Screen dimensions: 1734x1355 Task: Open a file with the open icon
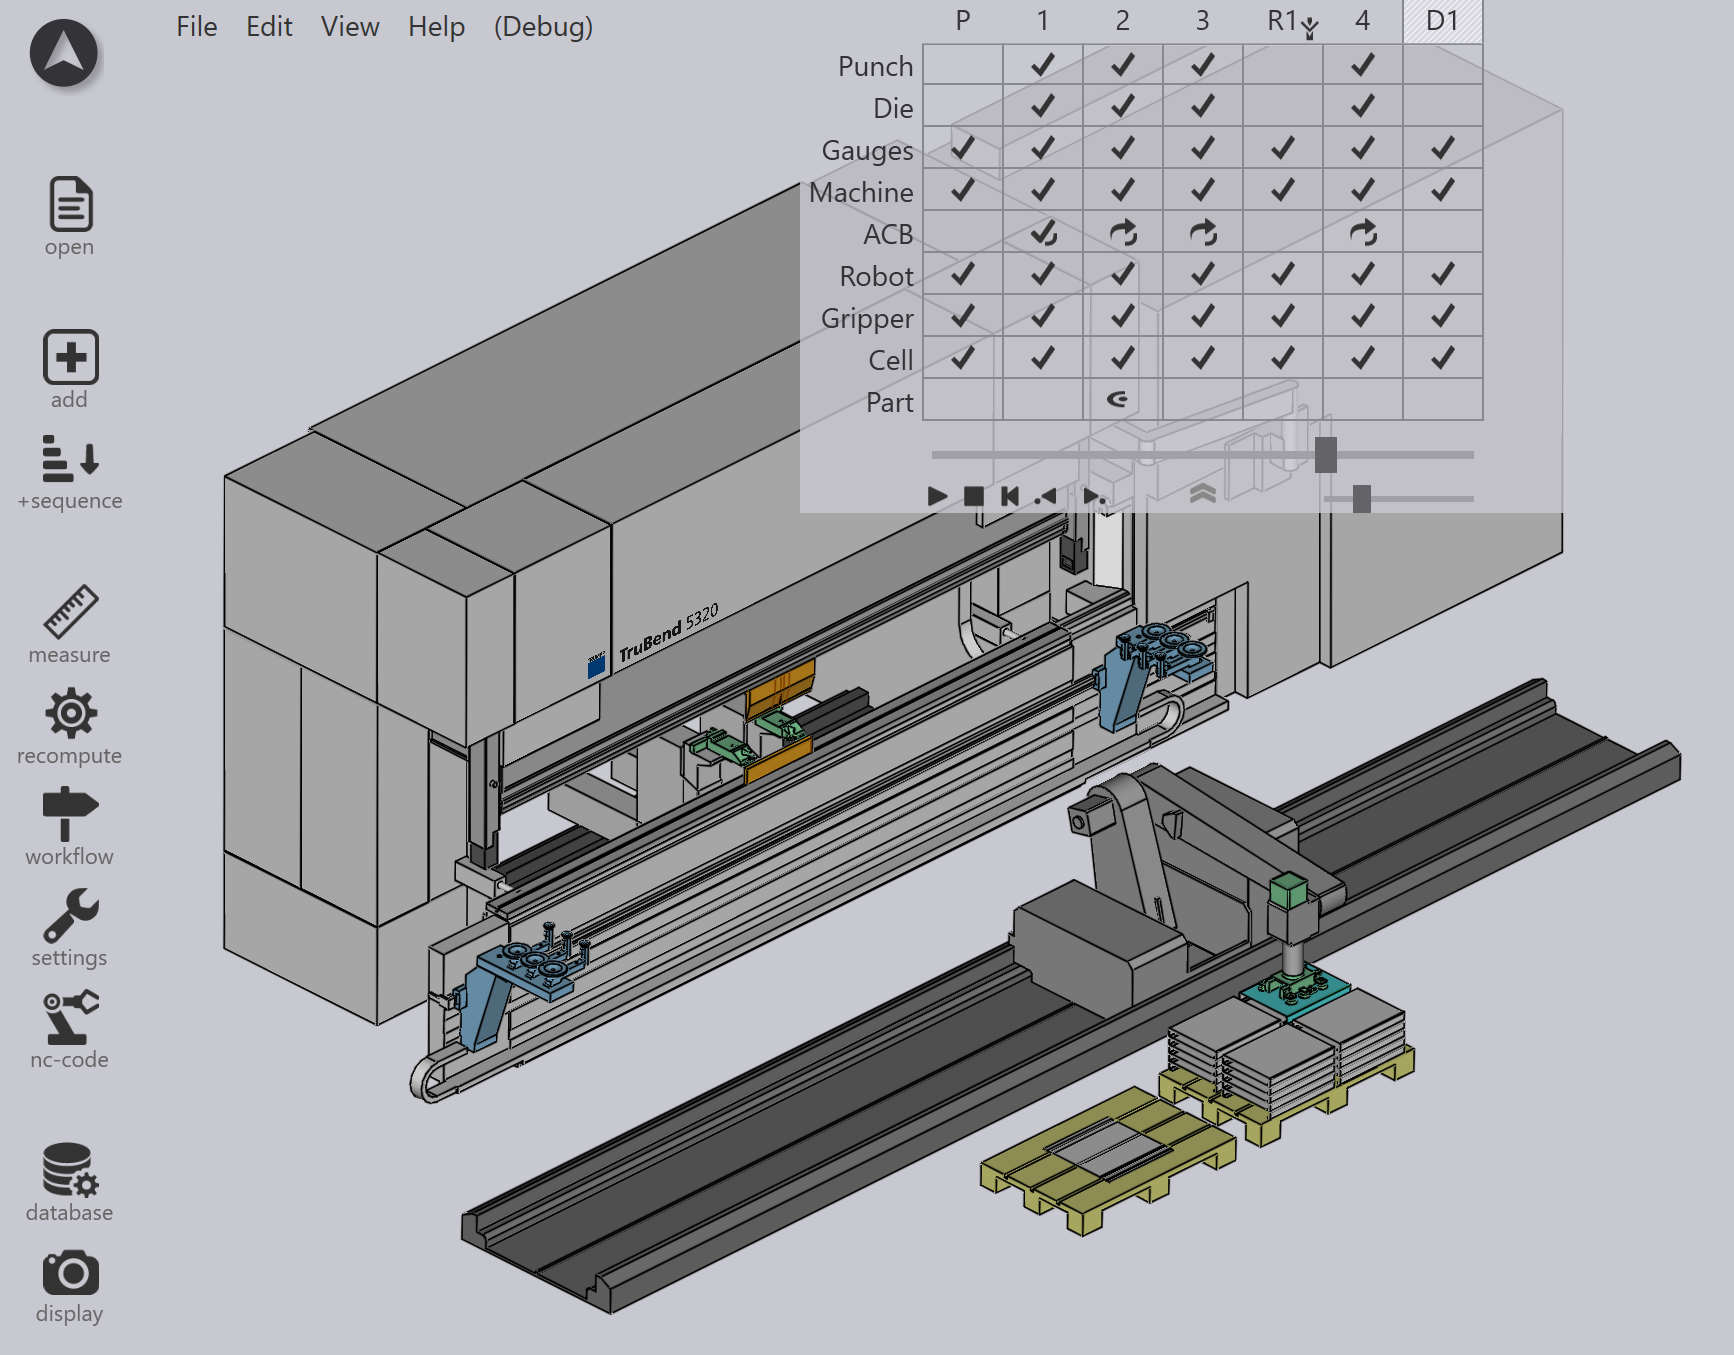(70, 204)
